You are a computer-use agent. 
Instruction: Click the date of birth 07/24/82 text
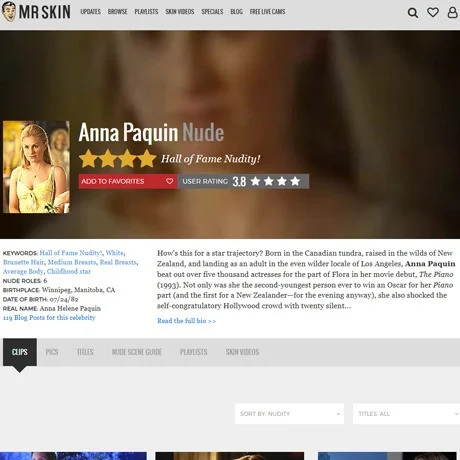(64, 299)
